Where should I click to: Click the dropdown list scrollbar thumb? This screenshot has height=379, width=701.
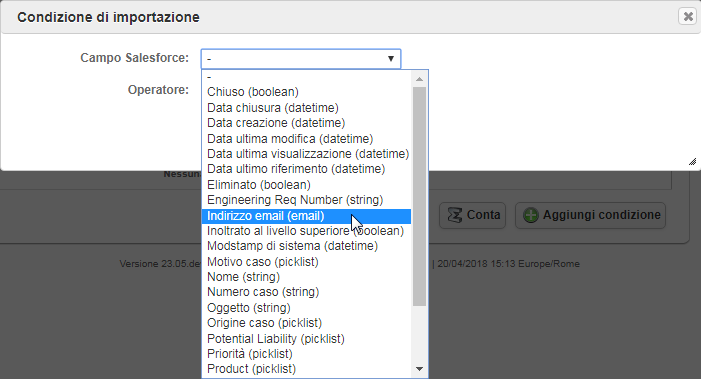[x=419, y=197]
